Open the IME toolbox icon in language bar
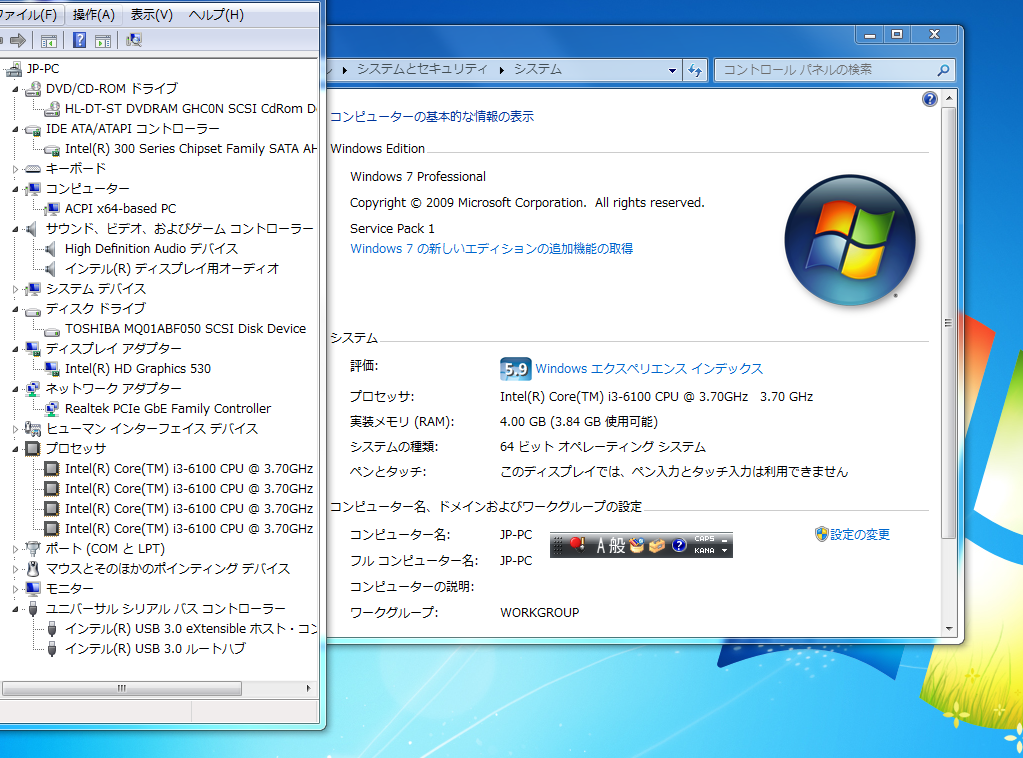Screen dimensions: 1023x758 [656, 545]
